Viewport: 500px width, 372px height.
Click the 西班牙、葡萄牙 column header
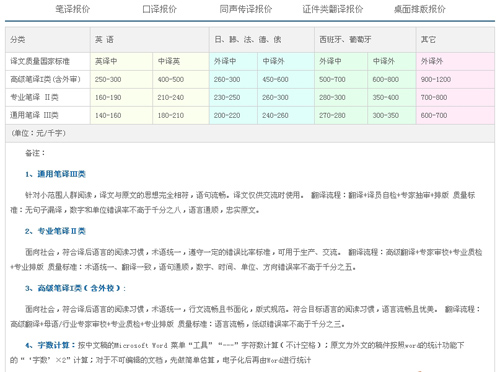pos(365,40)
